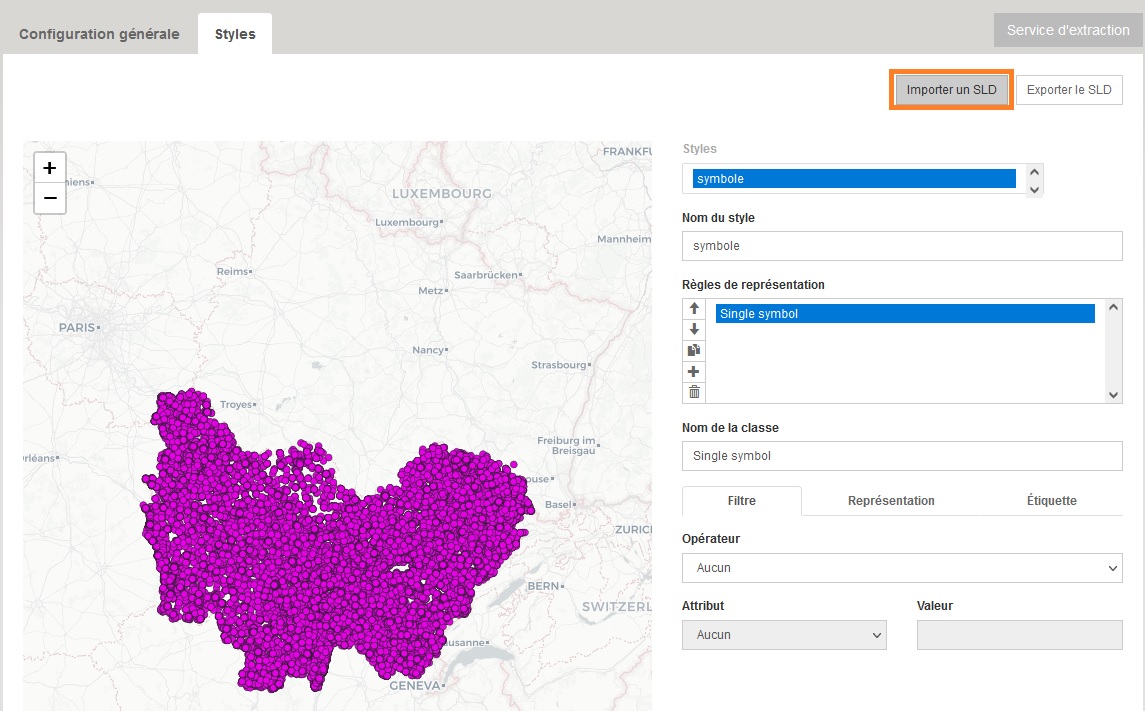This screenshot has width=1145, height=711.
Task: Open the Opérateur dropdown
Action: coord(902,568)
